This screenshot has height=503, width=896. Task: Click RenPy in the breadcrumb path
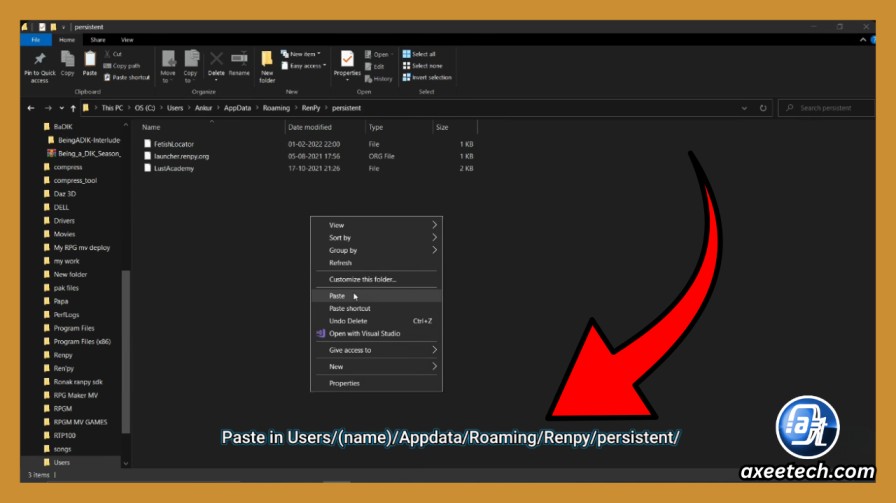click(x=311, y=108)
